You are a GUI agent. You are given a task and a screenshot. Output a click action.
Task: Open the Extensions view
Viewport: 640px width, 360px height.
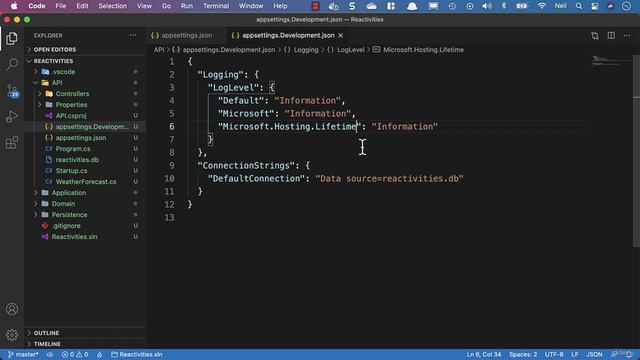12,143
